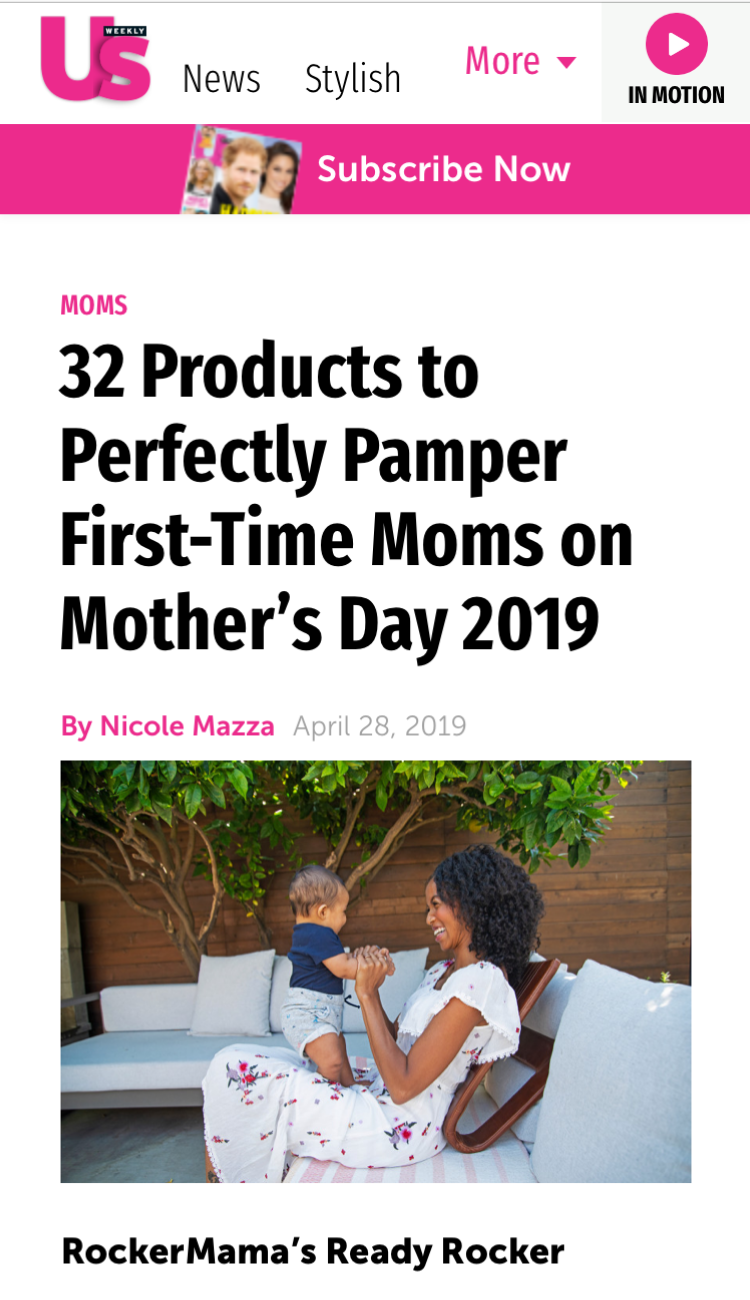Go to the Stylish section
Image resolution: width=750 pixels, height=1300 pixels.
(352, 79)
